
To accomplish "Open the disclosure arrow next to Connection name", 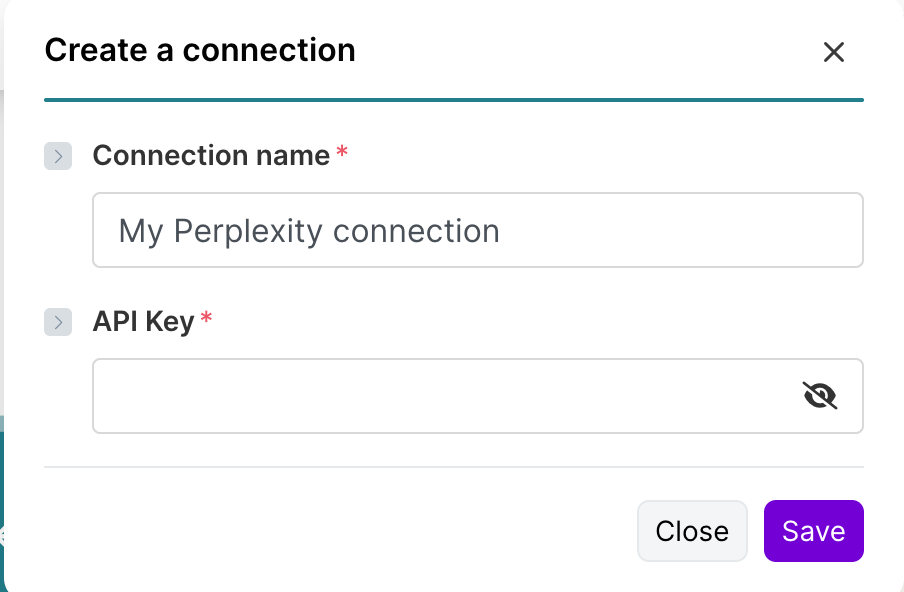I will pyautogui.click(x=58, y=156).
